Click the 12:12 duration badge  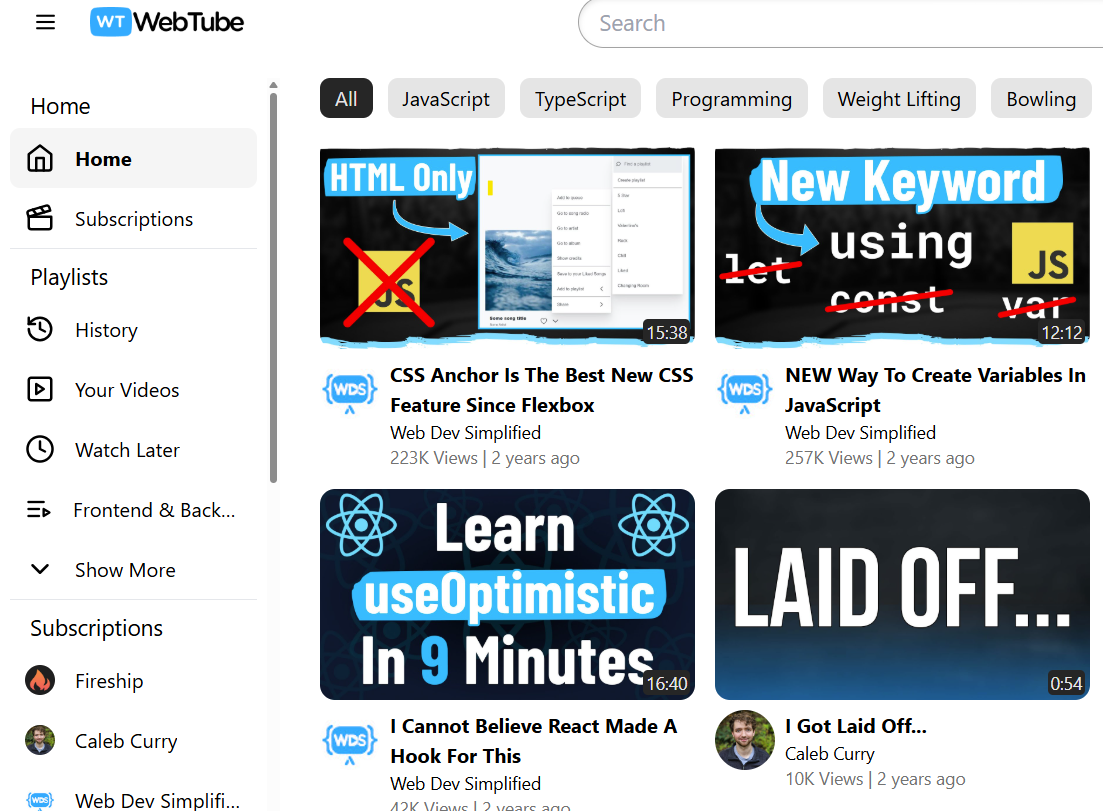[x=1062, y=332]
